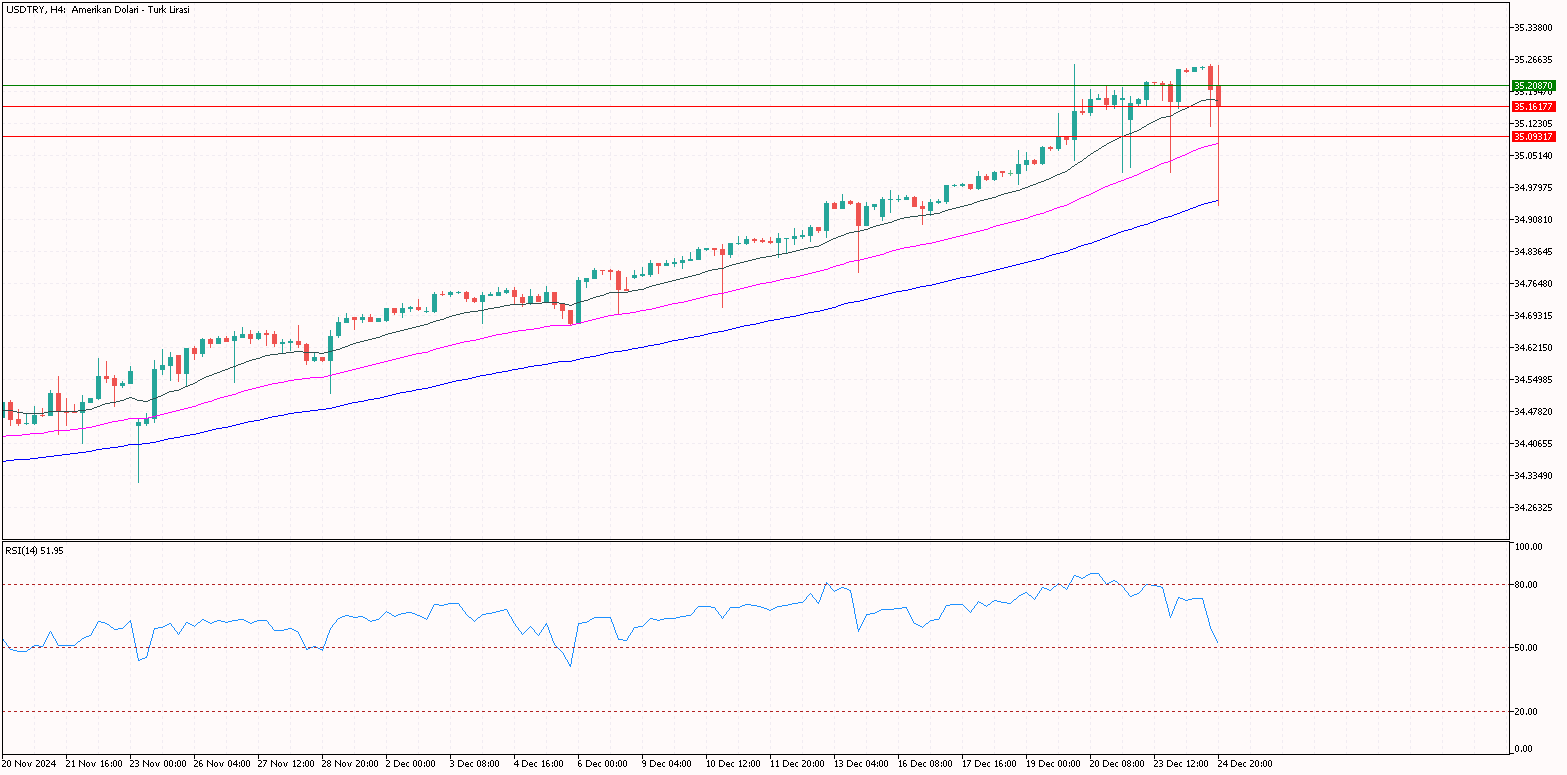Click the 19 Dec 00:00 time label
This screenshot has width=1567, height=775.
(x=1054, y=764)
